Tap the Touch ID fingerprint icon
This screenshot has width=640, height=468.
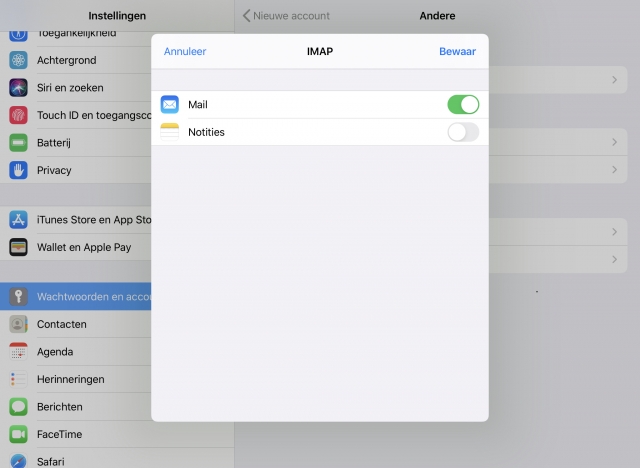(x=18, y=115)
